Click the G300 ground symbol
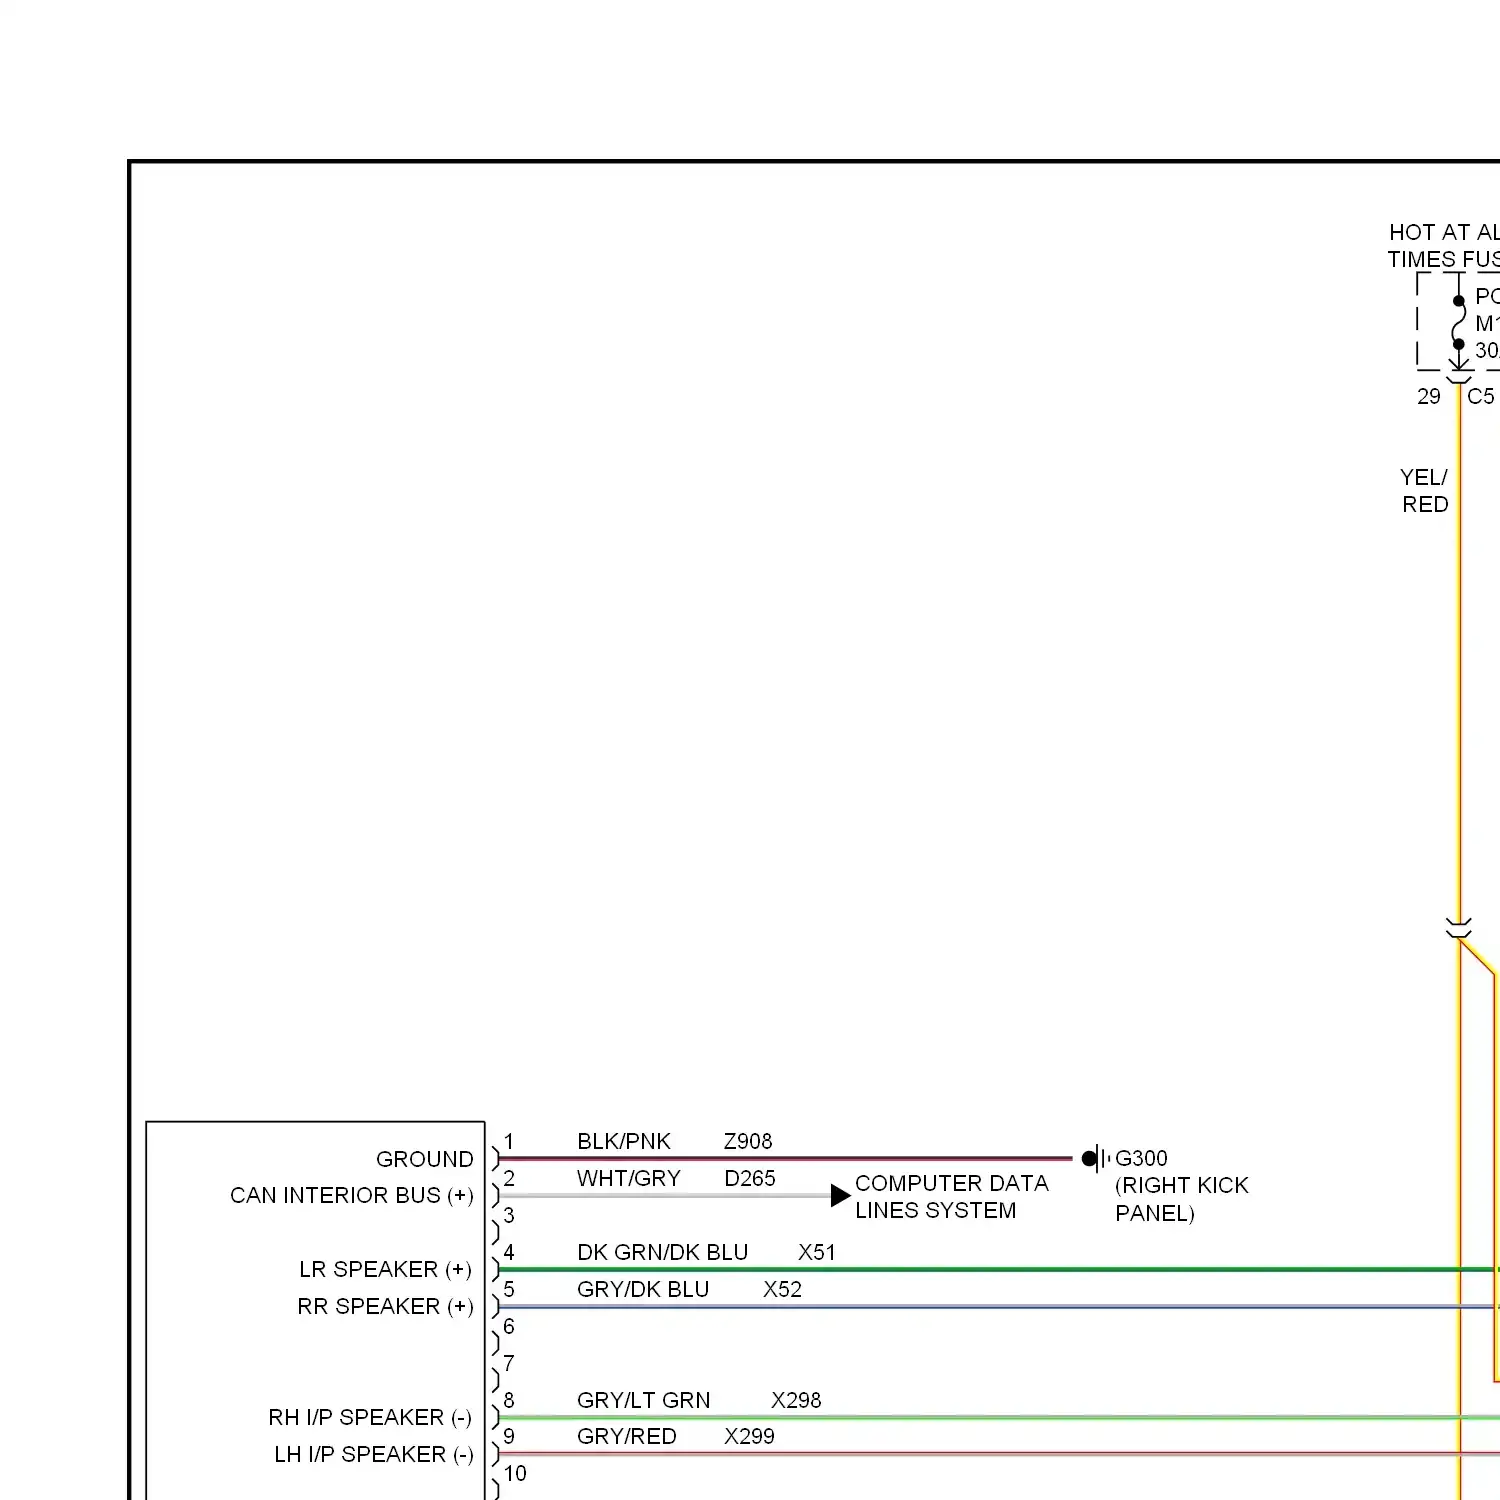This screenshot has width=1500, height=1500. [1096, 1158]
